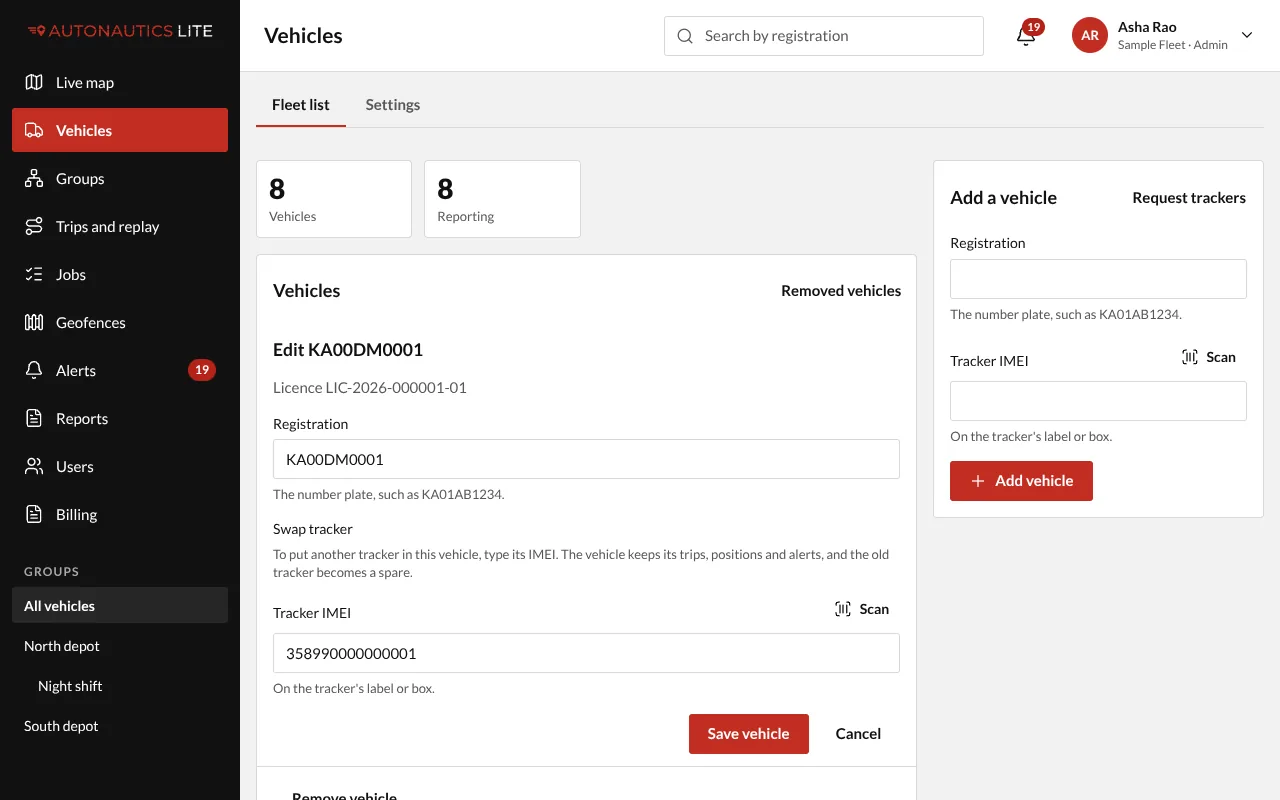The width and height of the screenshot is (1280, 800).
Task: Click the Vehicles truck icon in sidebar
Action: (x=34, y=130)
